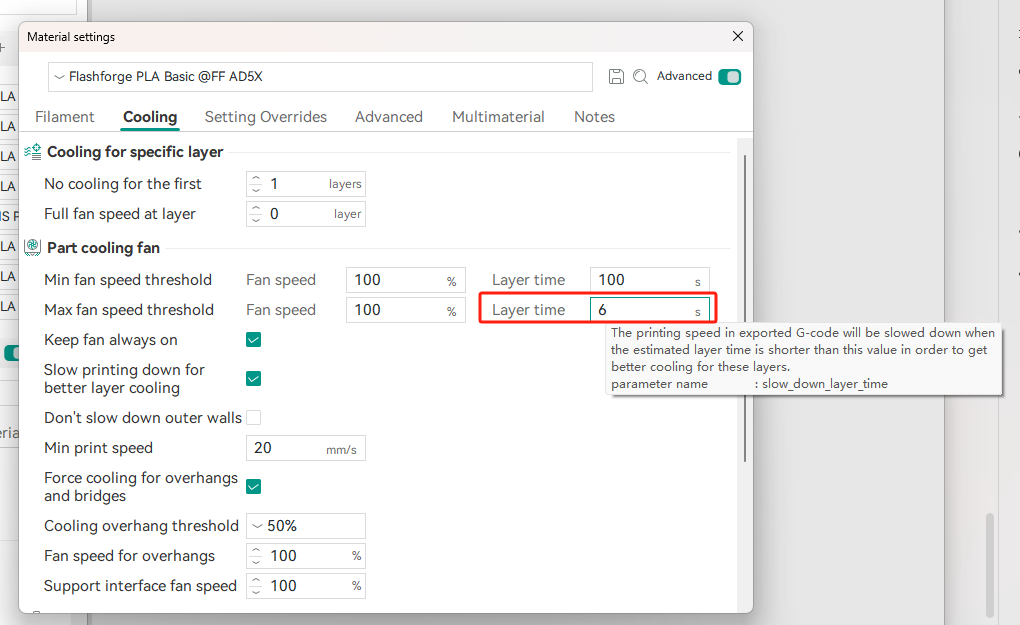Click the save preset floppy disk icon
The width and height of the screenshot is (1020, 625).
[x=616, y=77]
